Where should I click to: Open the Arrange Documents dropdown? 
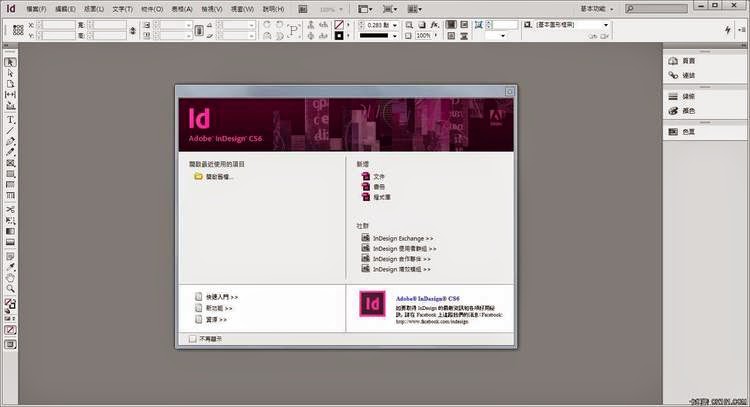(415, 9)
